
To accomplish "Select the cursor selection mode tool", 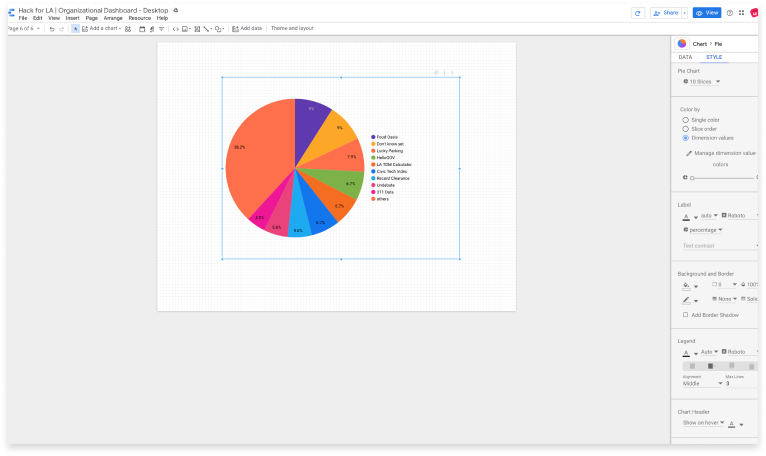I will click(75, 29).
